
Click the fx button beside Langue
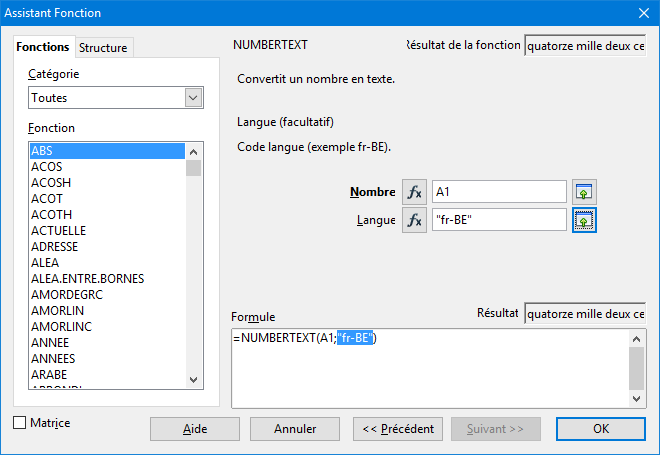[x=414, y=220]
